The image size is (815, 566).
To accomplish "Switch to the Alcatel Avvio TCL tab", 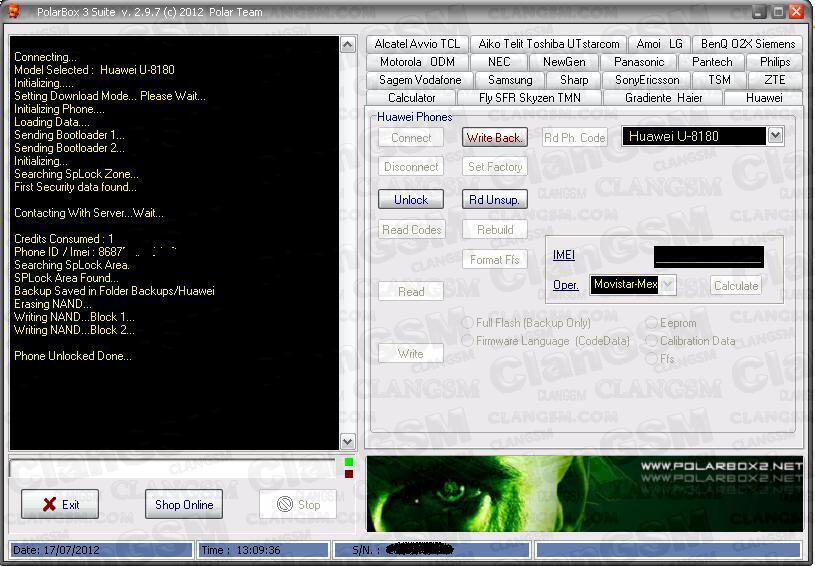I will [x=417, y=44].
